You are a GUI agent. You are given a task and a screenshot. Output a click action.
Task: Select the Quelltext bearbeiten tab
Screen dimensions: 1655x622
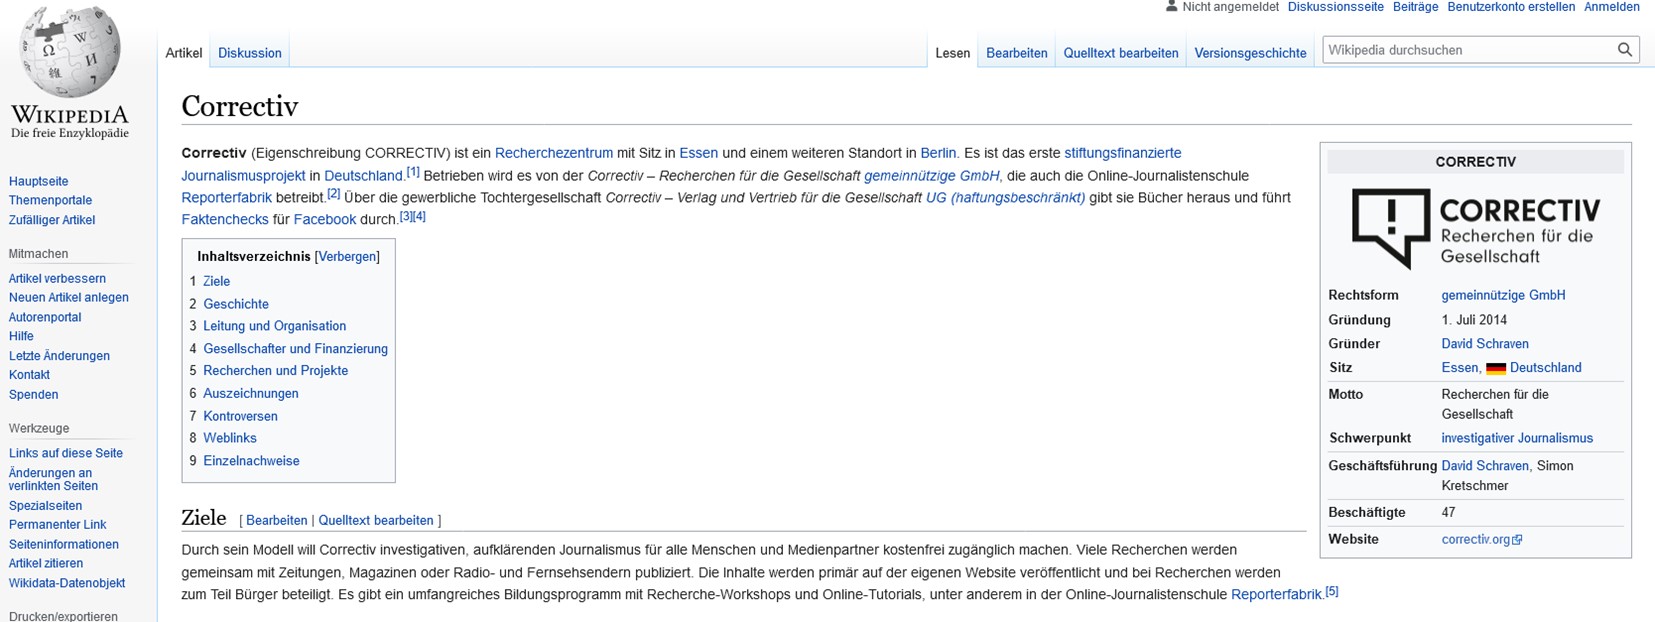point(1120,53)
